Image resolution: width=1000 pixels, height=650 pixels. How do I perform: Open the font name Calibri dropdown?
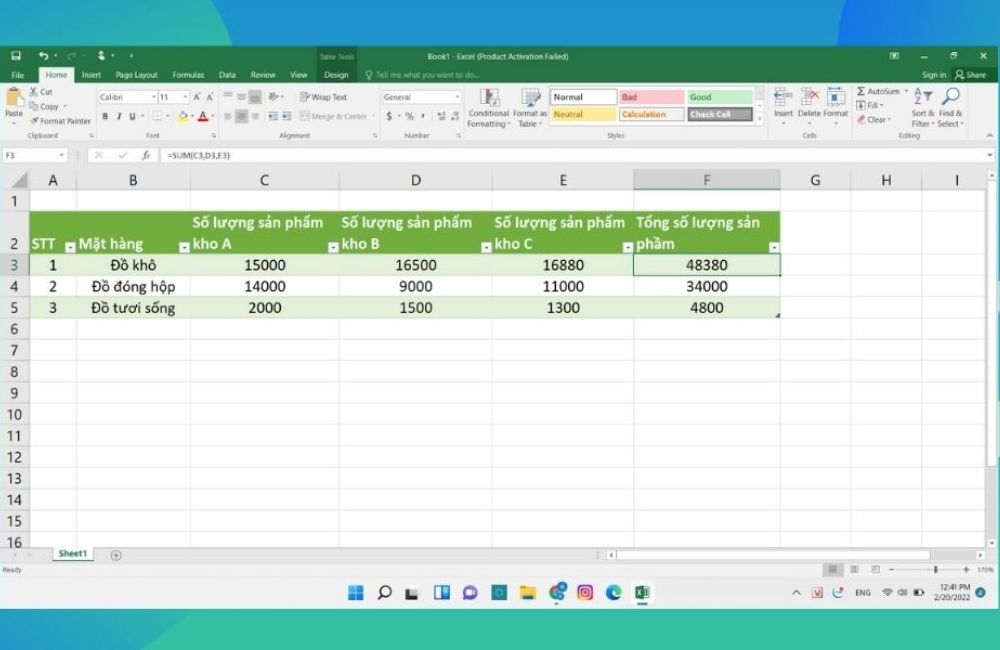[x=154, y=97]
